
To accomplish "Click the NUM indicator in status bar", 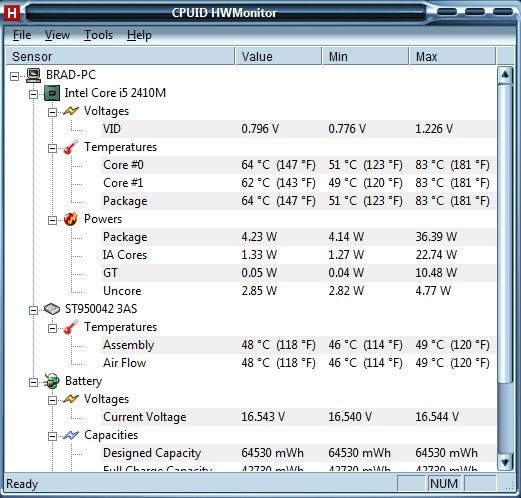I will tap(444, 483).
